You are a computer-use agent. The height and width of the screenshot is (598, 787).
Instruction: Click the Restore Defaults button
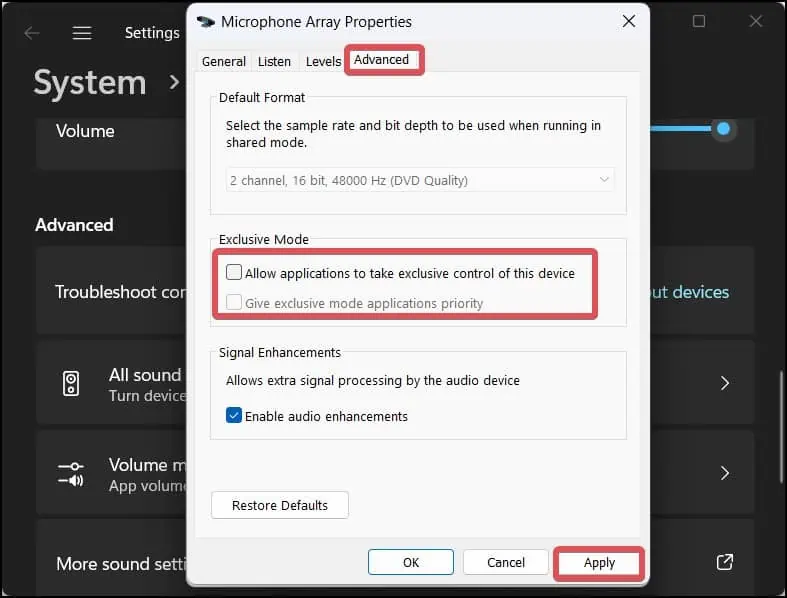coord(280,505)
